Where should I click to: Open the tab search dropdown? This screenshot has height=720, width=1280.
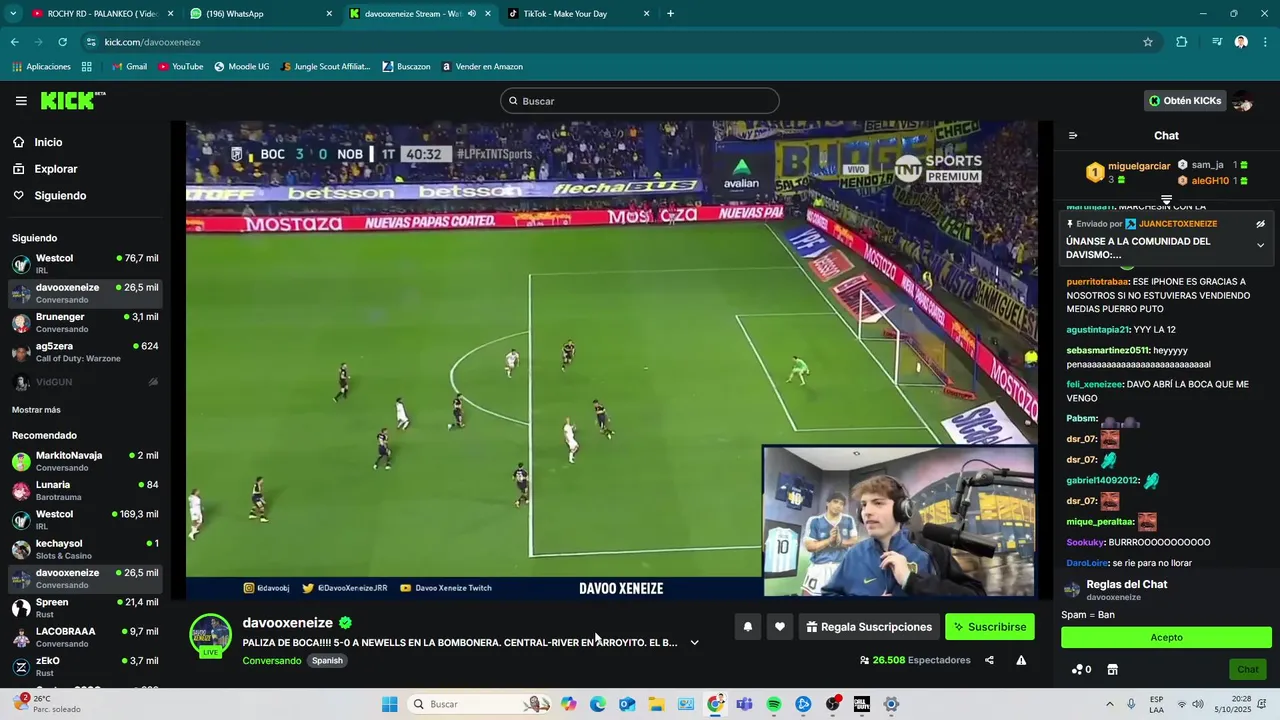point(13,14)
